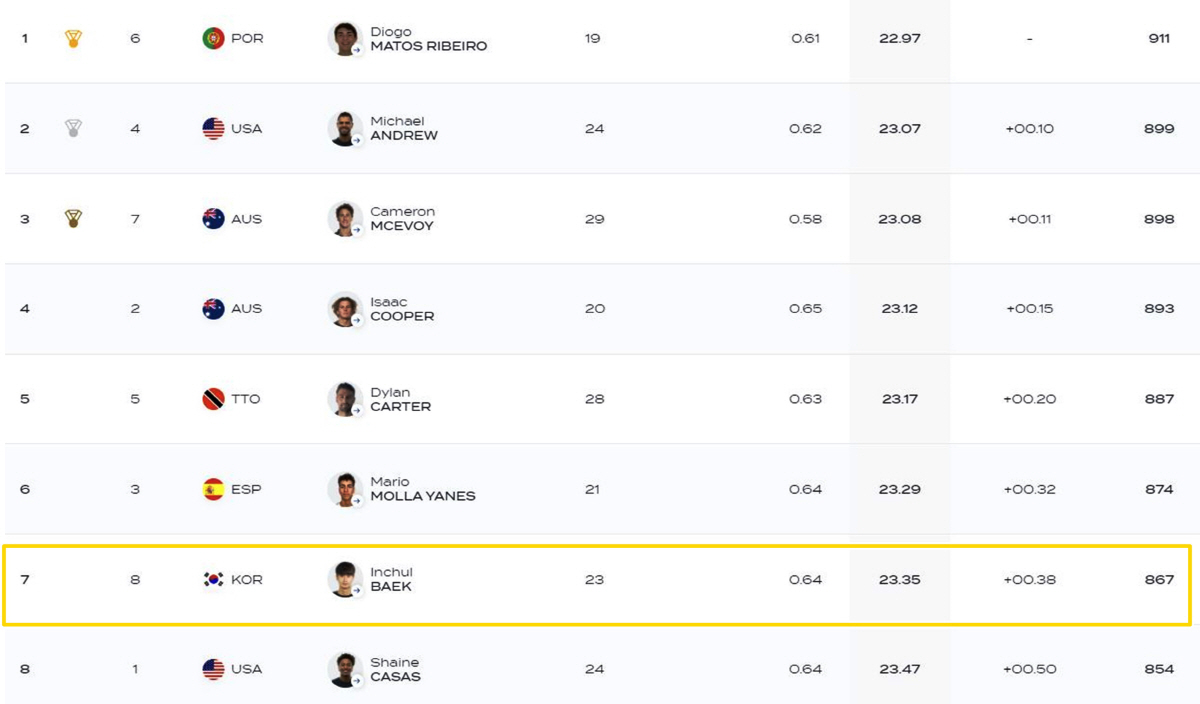Open the Shaine CASAS name link
The width and height of the screenshot is (1200, 704).
tap(395, 669)
